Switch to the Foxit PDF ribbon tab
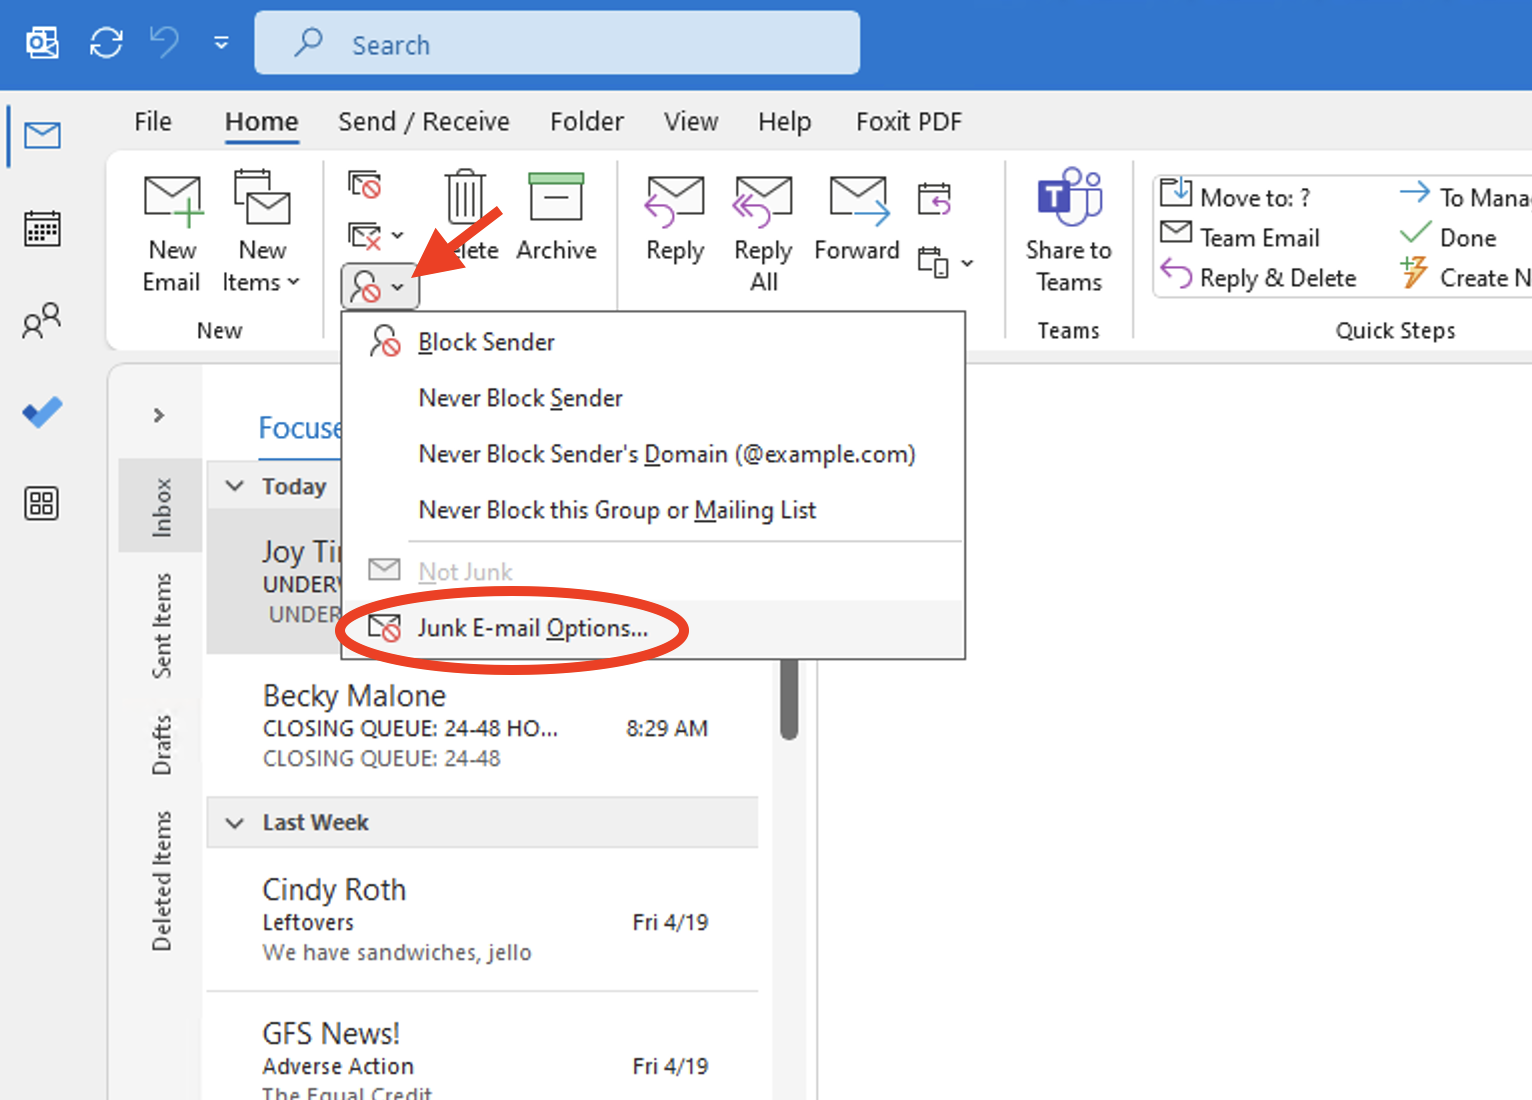This screenshot has height=1100, width=1532. (908, 121)
